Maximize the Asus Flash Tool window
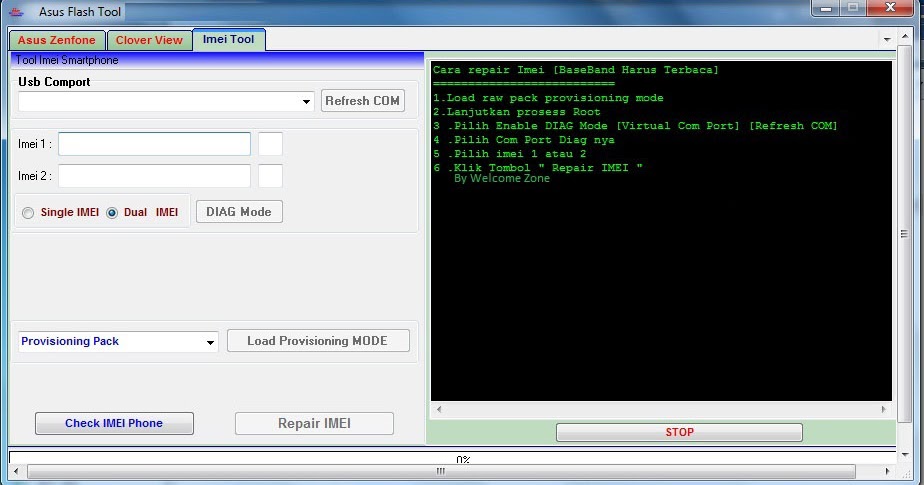This screenshot has width=924, height=485. (x=853, y=8)
